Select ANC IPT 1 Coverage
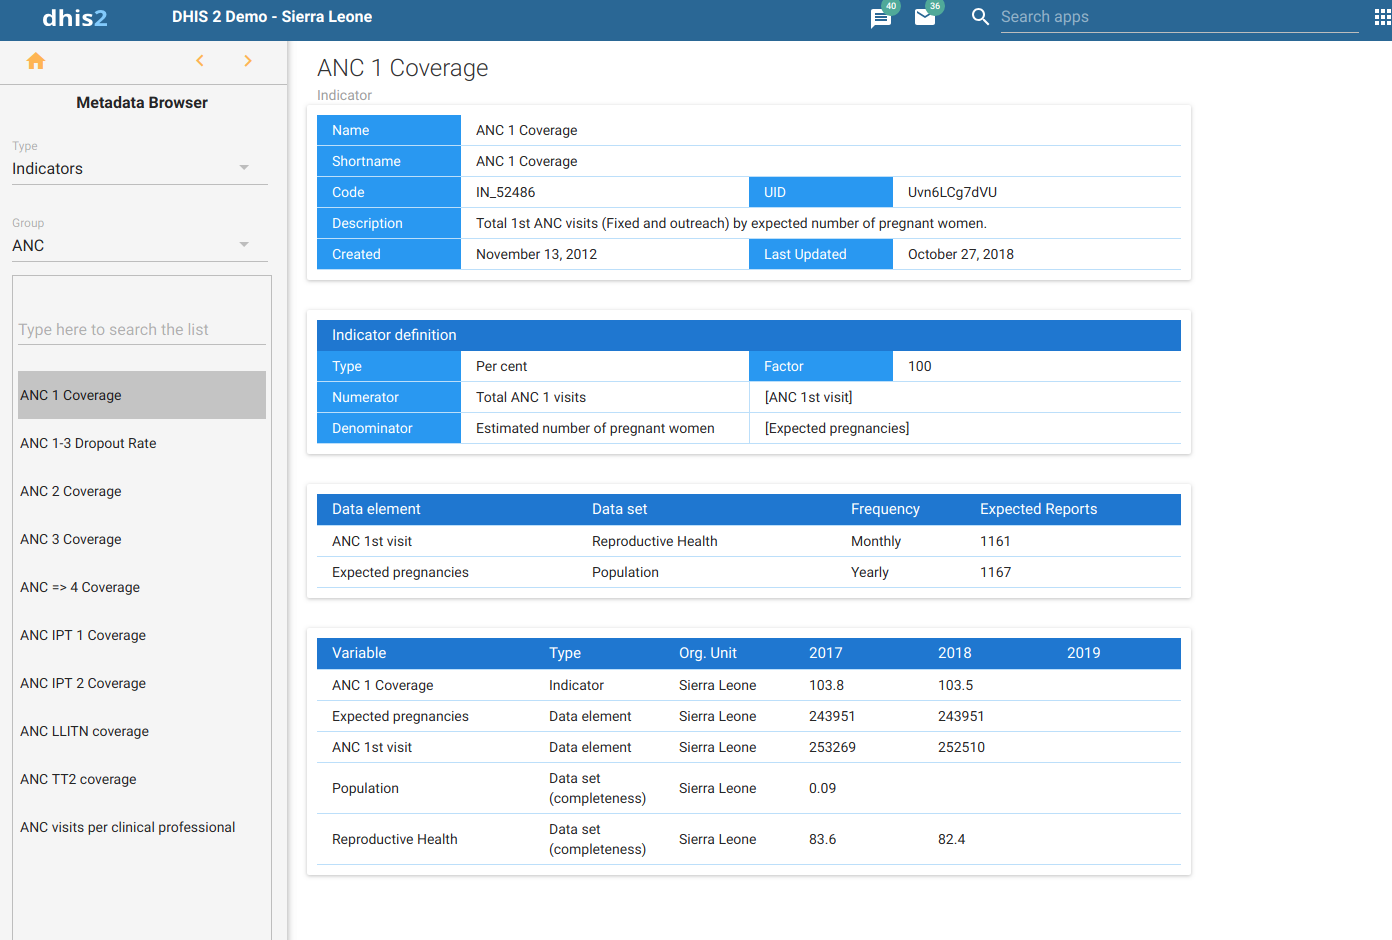Screen dimensions: 1392x940 click(x=142, y=635)
